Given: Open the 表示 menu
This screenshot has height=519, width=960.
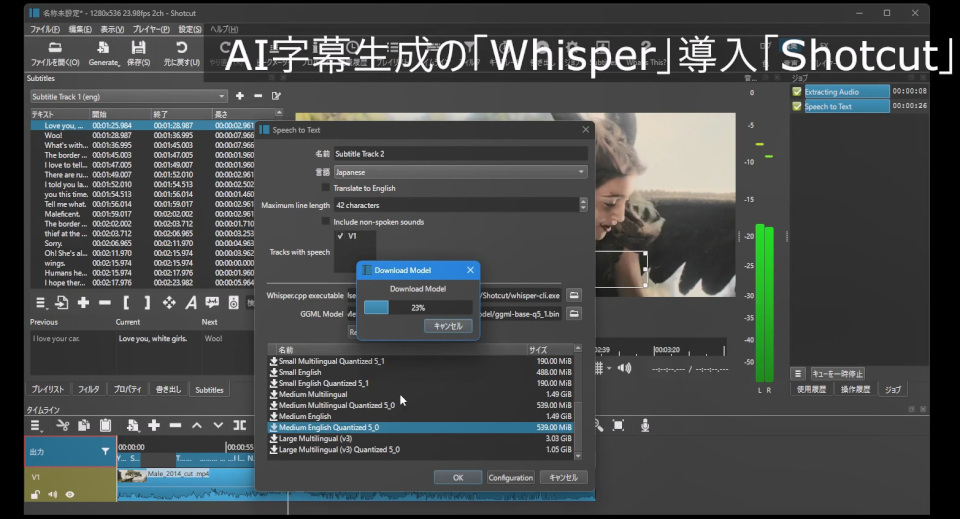Looking at the screenshot, I should [x=112, y=29].
